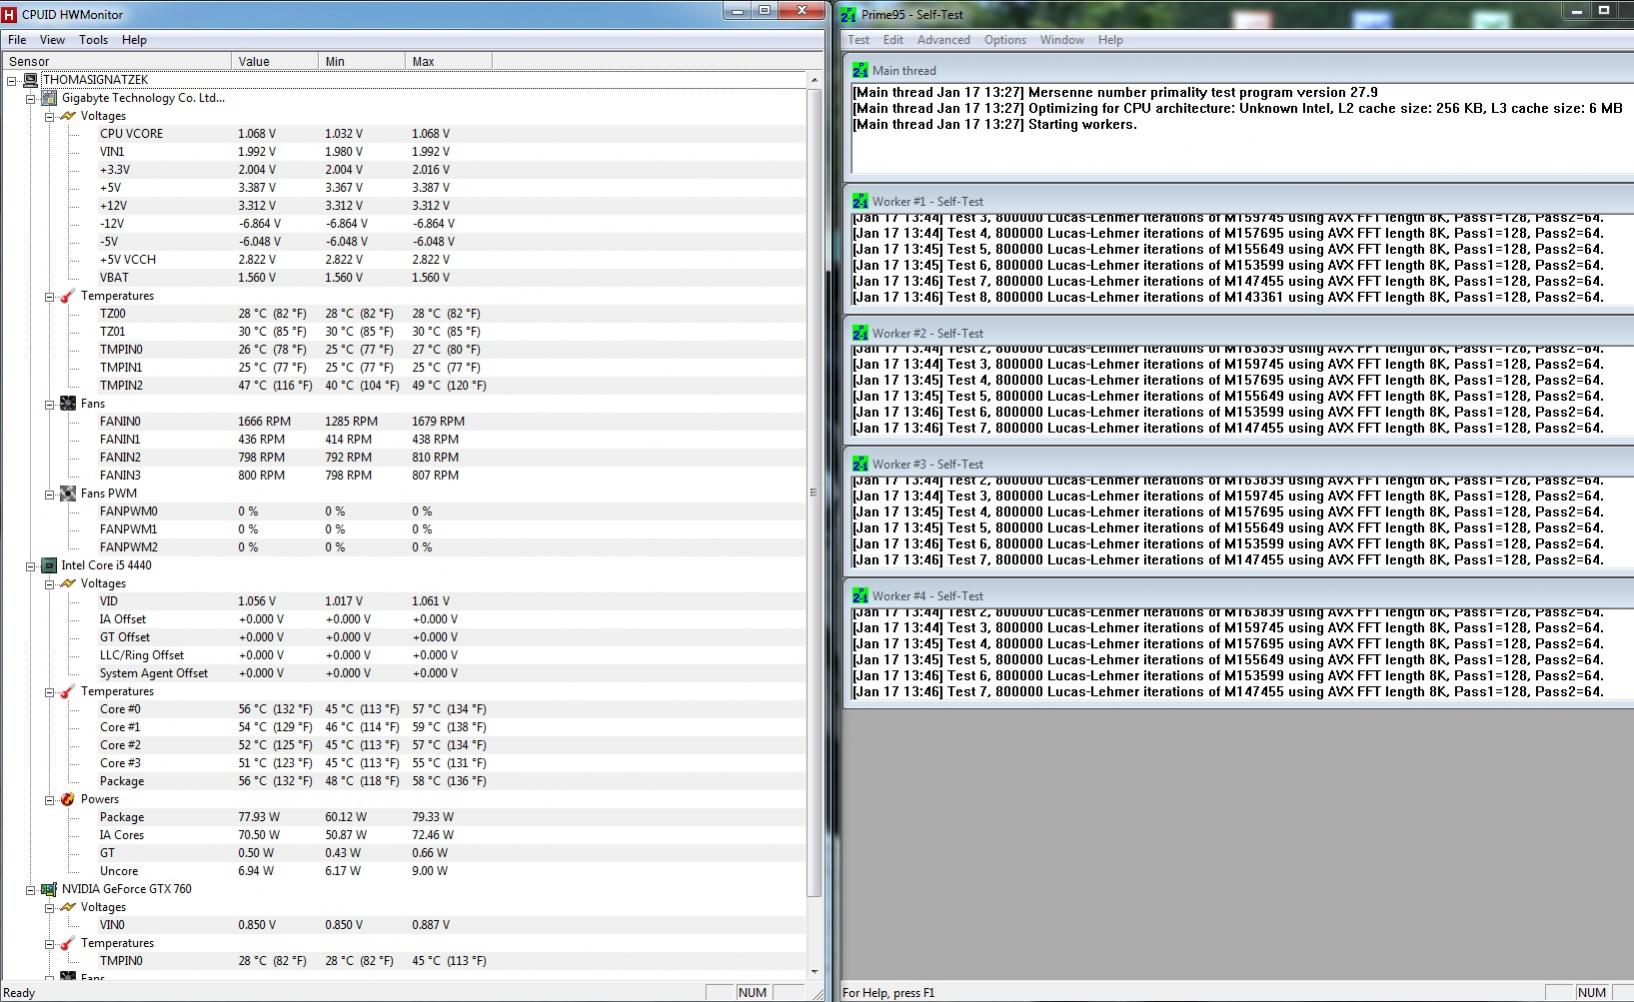Click the Worker #2 window icon
This screenshot has width=1634, height=1002.
[x=860, y=333]
